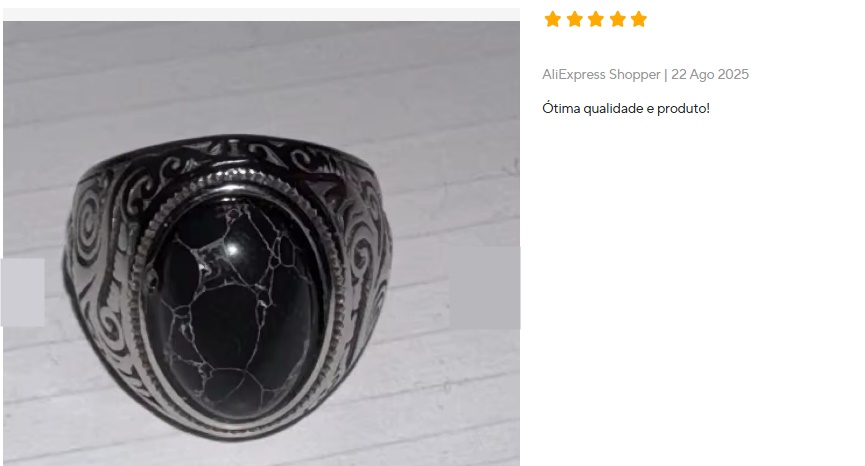Select the middle star of the rating
The image size is (865, 466).
[596, 19]
